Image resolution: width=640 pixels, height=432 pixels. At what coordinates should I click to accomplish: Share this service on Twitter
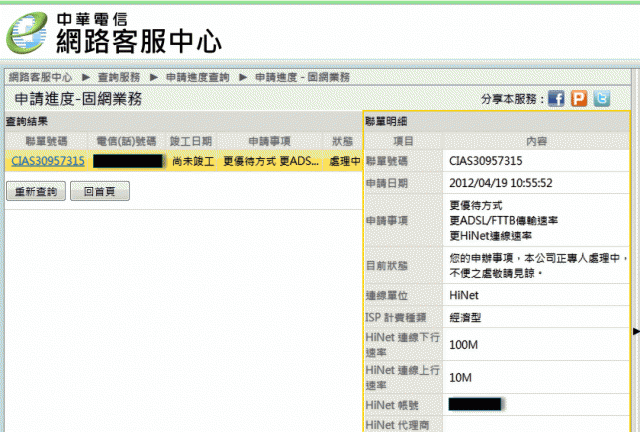[x=602, y=98]
